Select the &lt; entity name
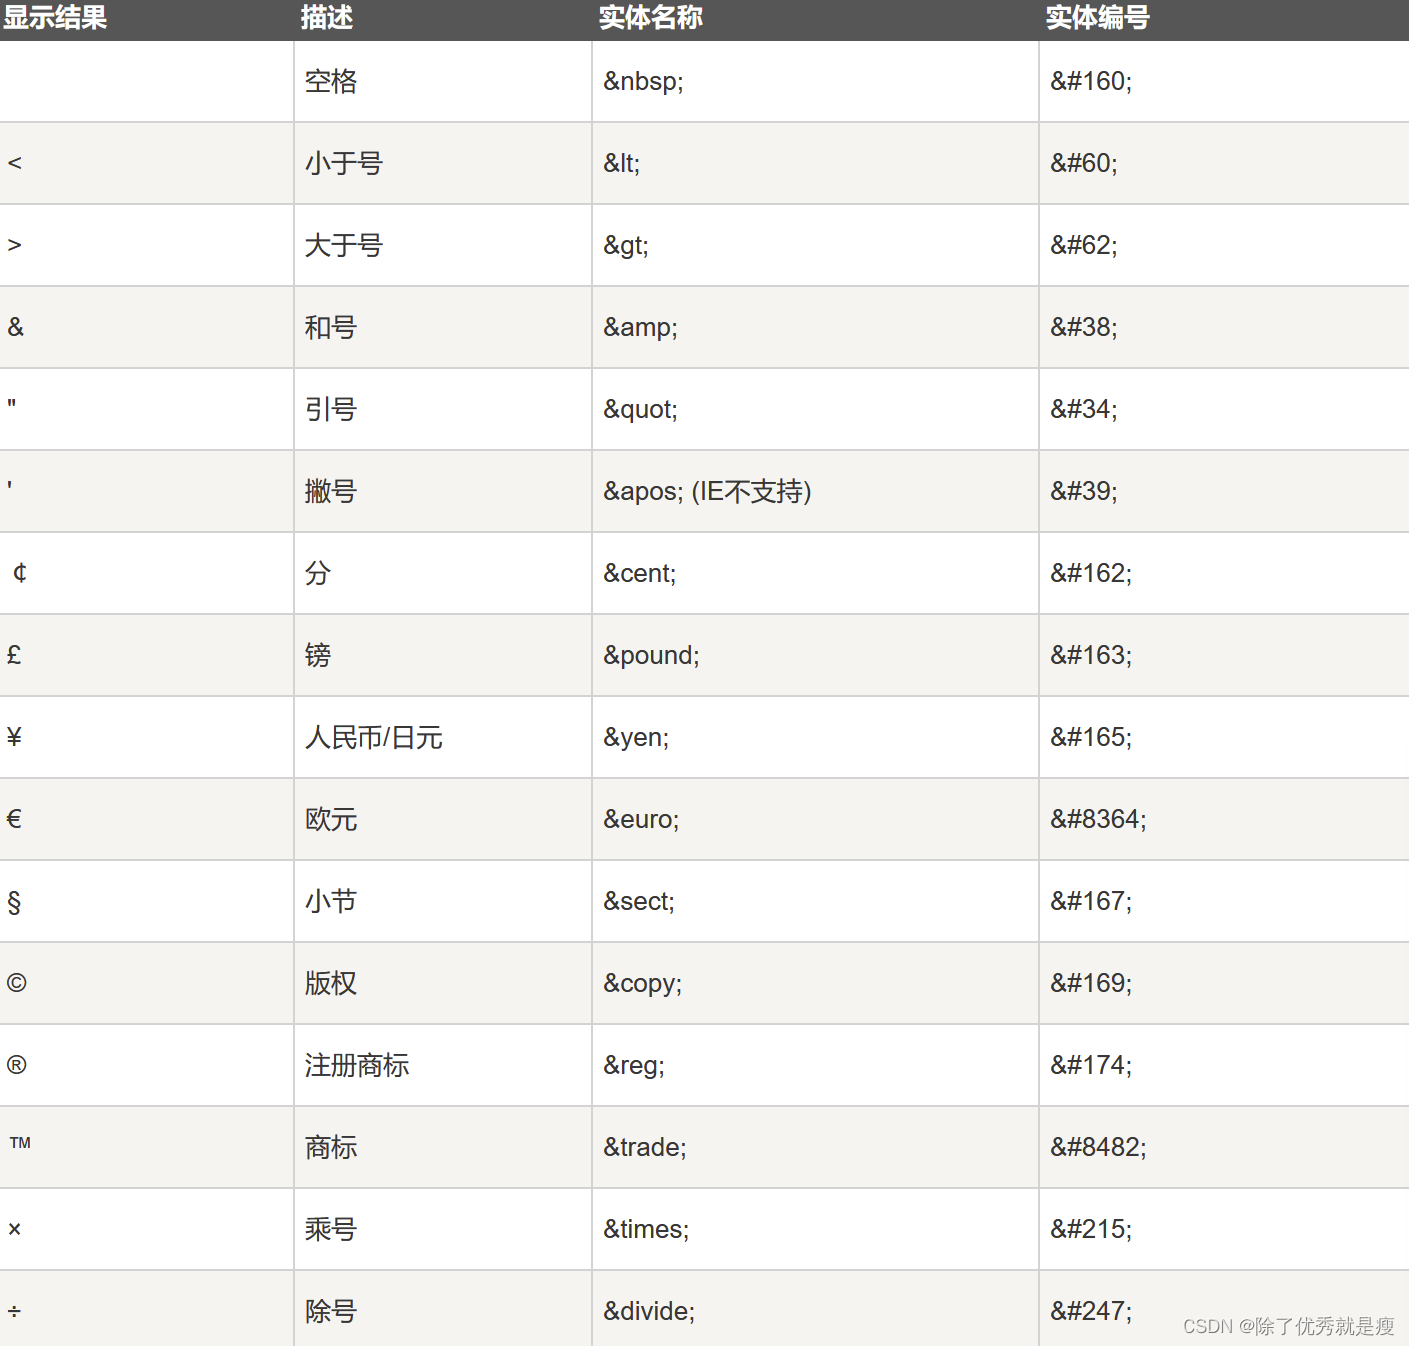Screen dimensions: 1409x1346 621,163
